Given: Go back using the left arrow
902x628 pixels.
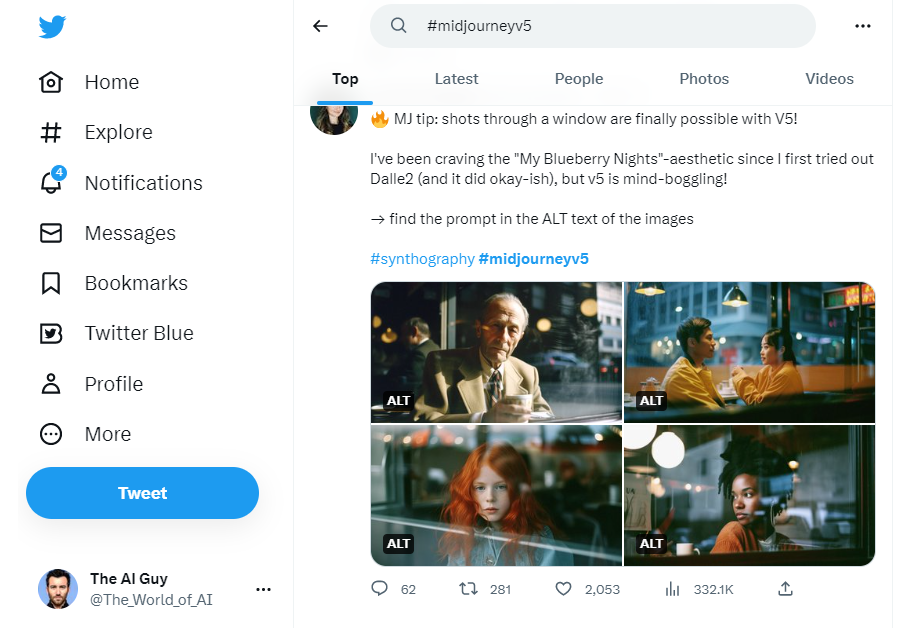Looking at the screenshot, I should click(320, 26).
